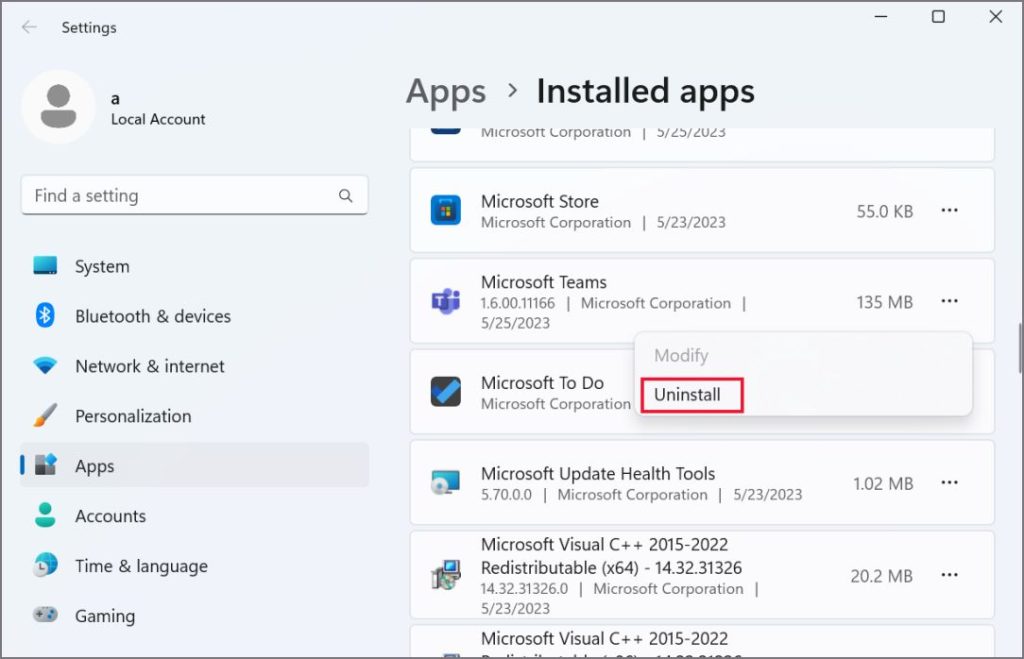1024x659 pixels.
Task: Click the 55.0 KB size value
Action: (884, 212)
